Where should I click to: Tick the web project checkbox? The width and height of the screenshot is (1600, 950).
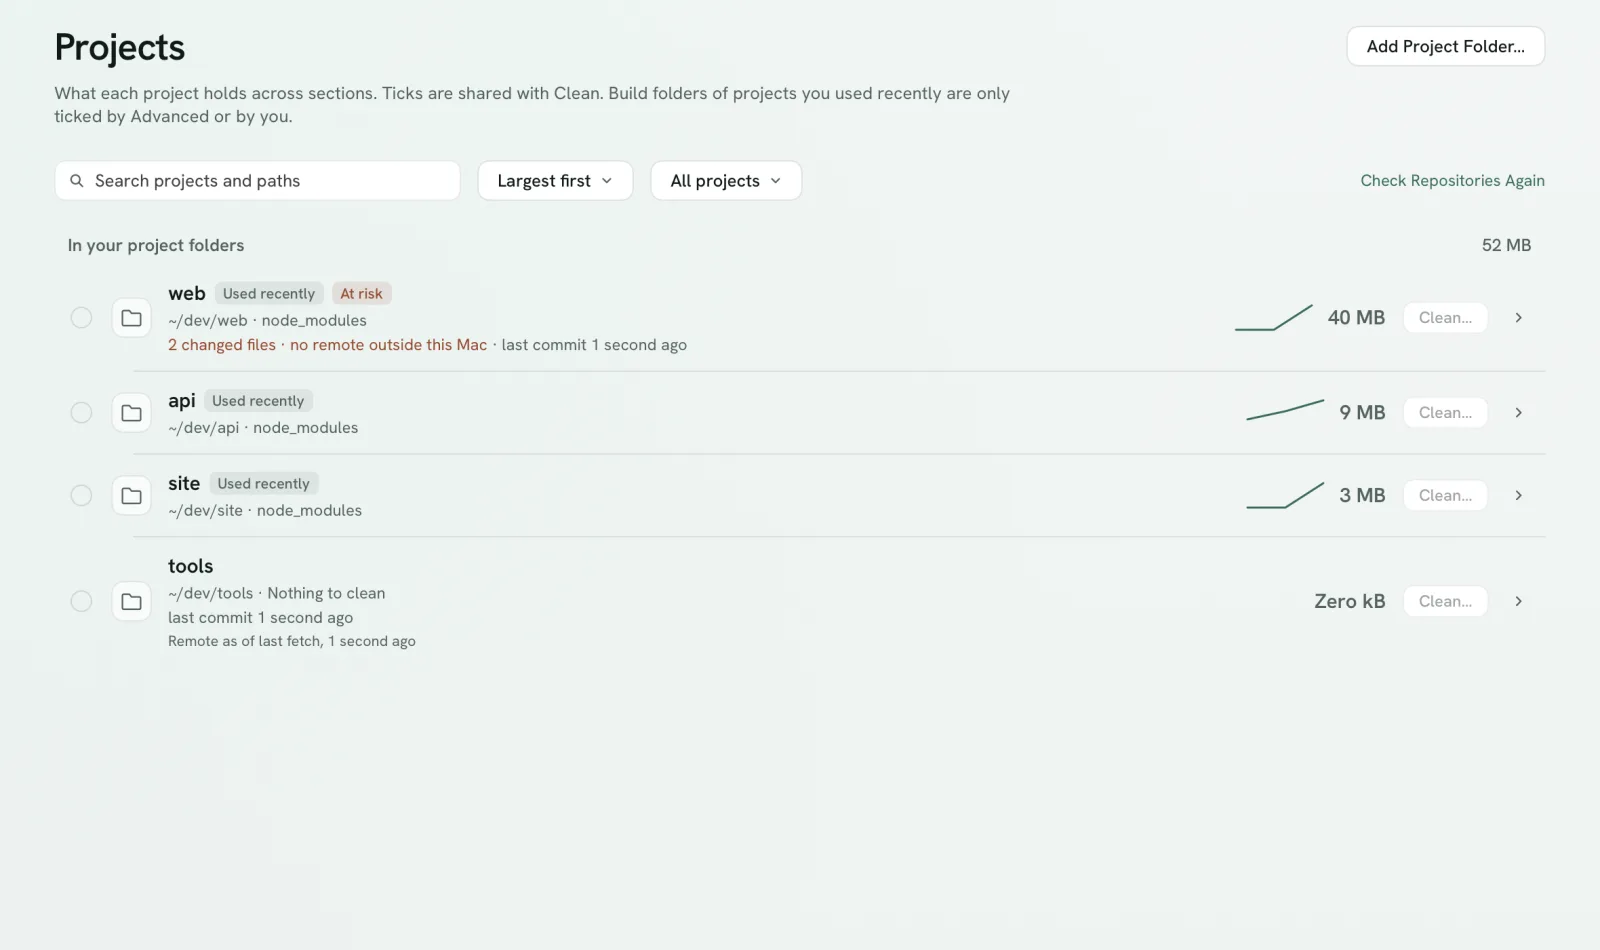pyautogui.click(x=81, y=318)
